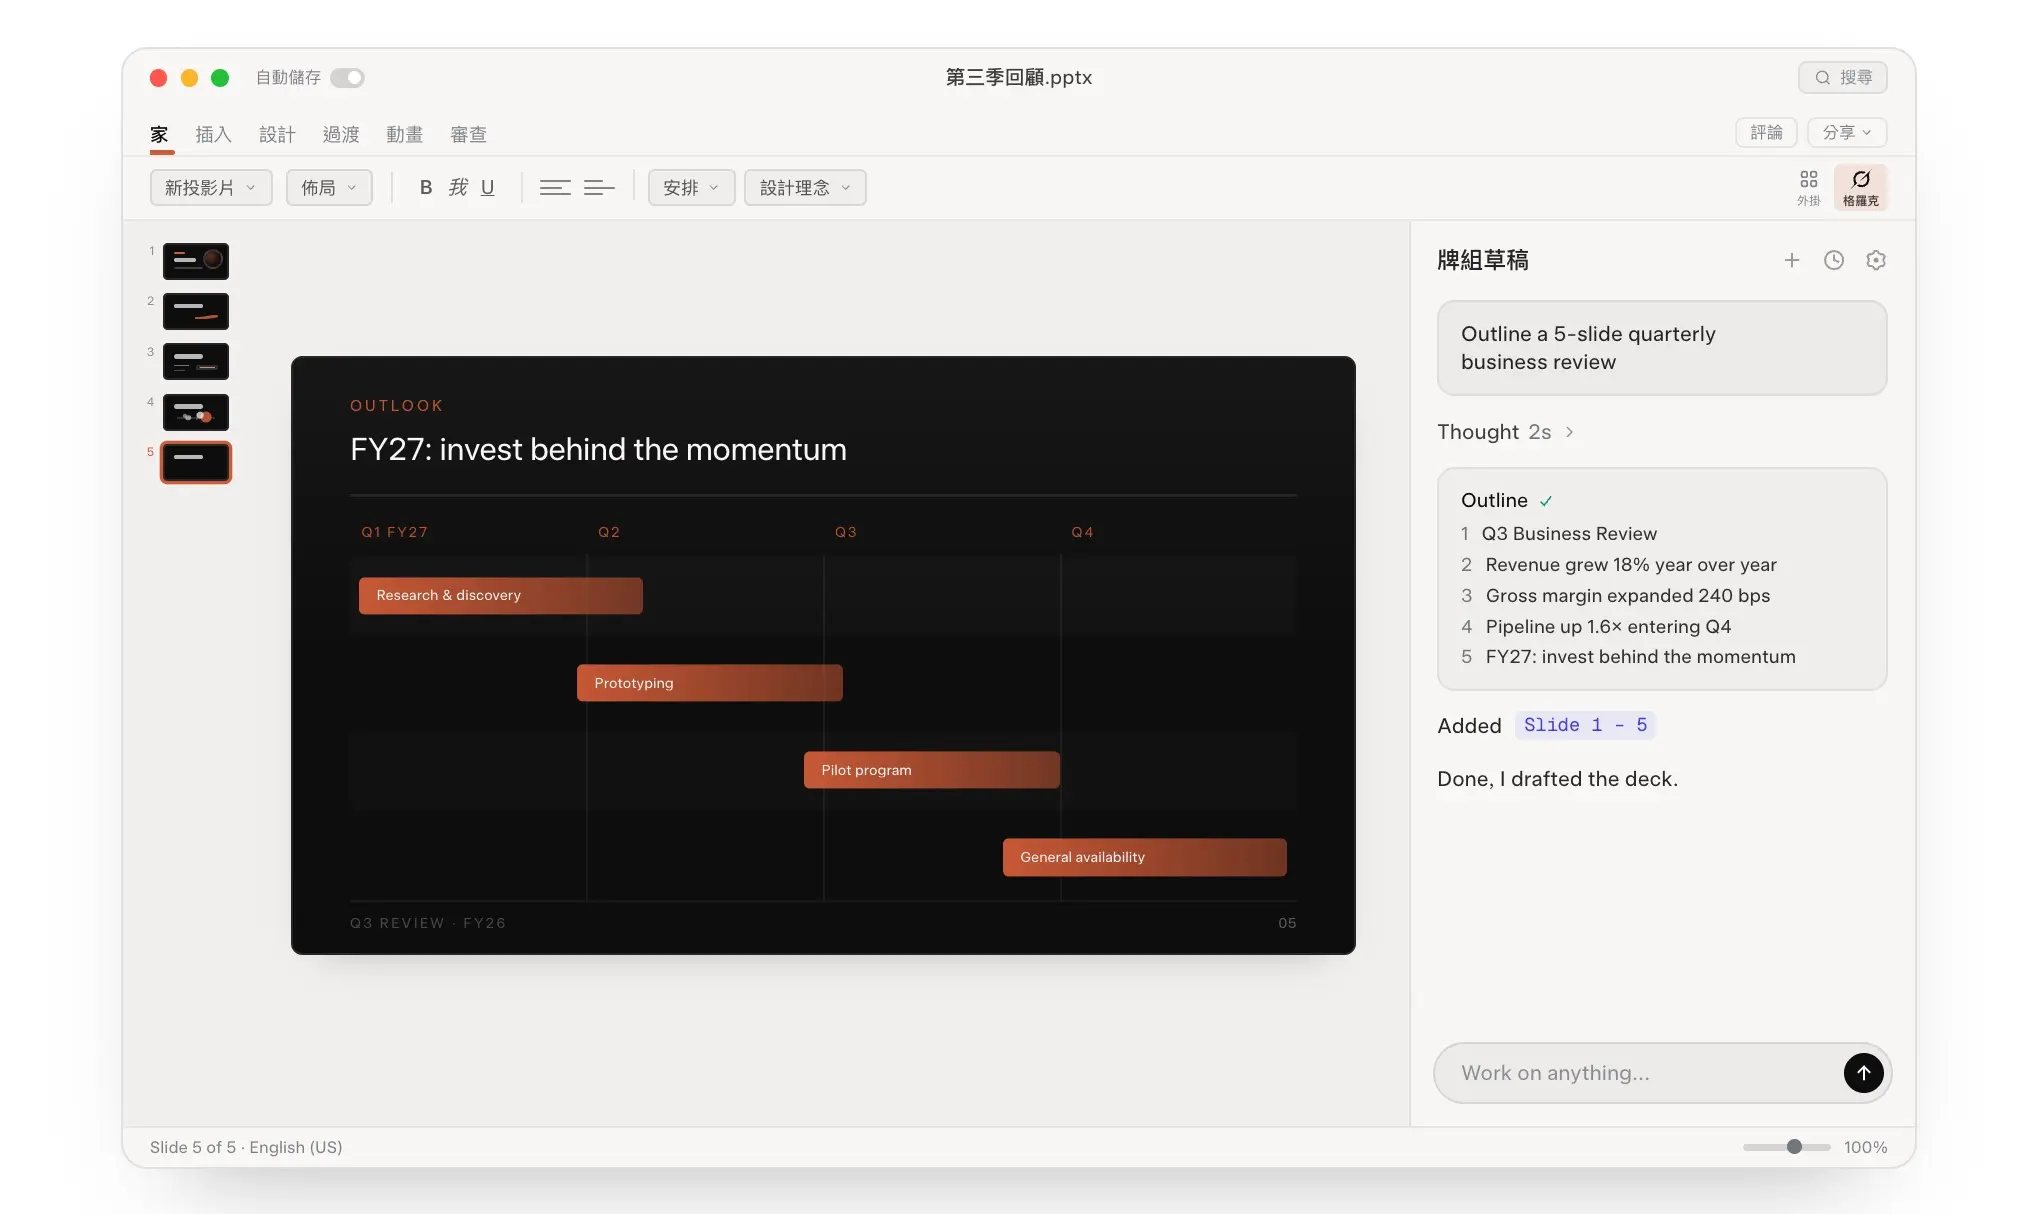Image resolution: width=2028 pixels, height=1214 pixels.
Task: Click outline item Q3 Business Review
Action: [x=1569, y=533]
